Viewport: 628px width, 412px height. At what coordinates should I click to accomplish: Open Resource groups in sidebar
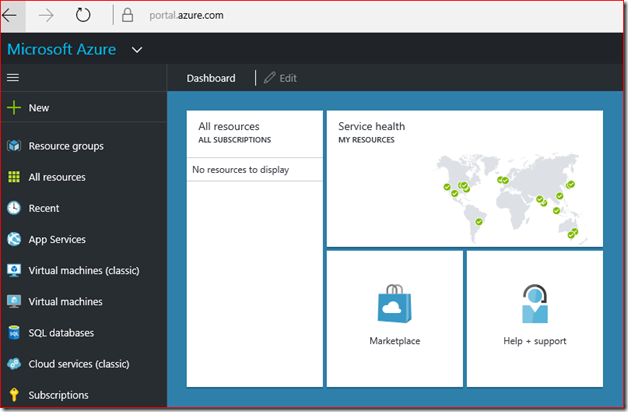click(x=66, y=146)
